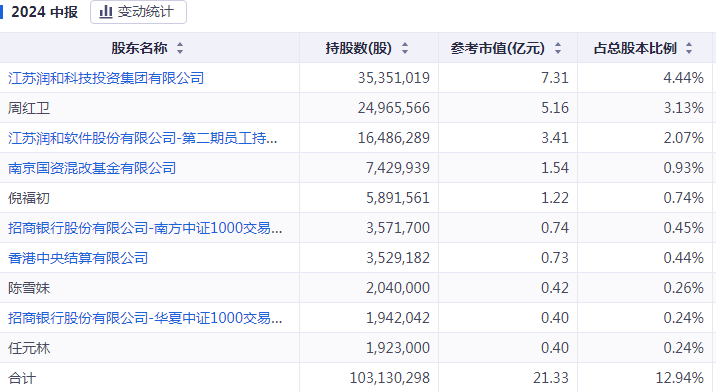Open 香港中央结算有限公司 link

(x=78, y=258)
